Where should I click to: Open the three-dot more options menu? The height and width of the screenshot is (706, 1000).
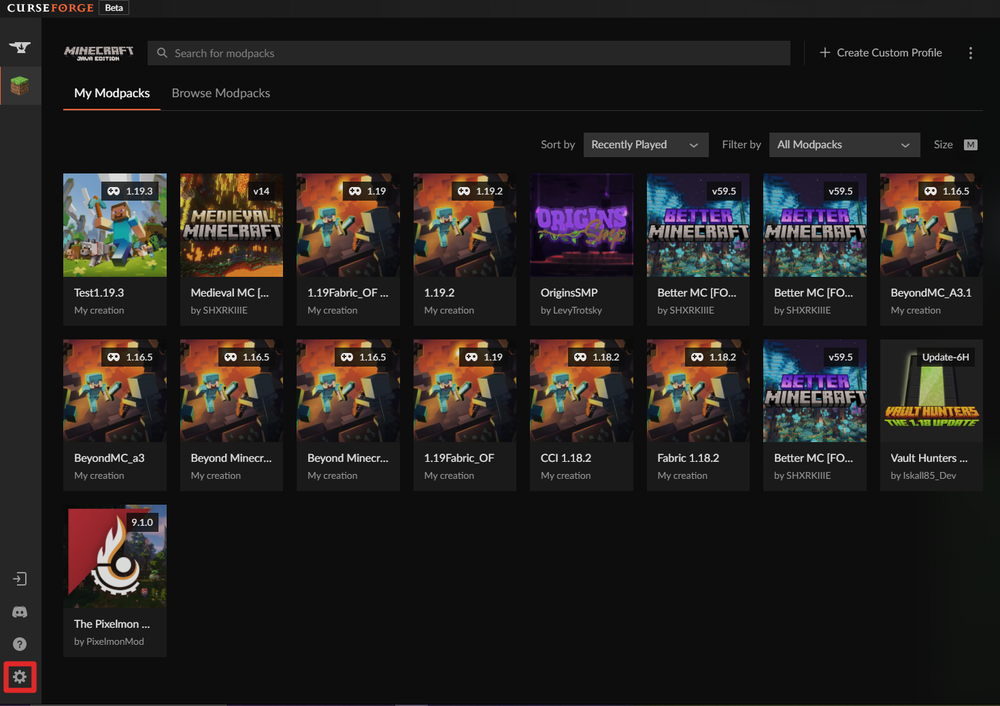pyautogui.click(x=970, y=53)
